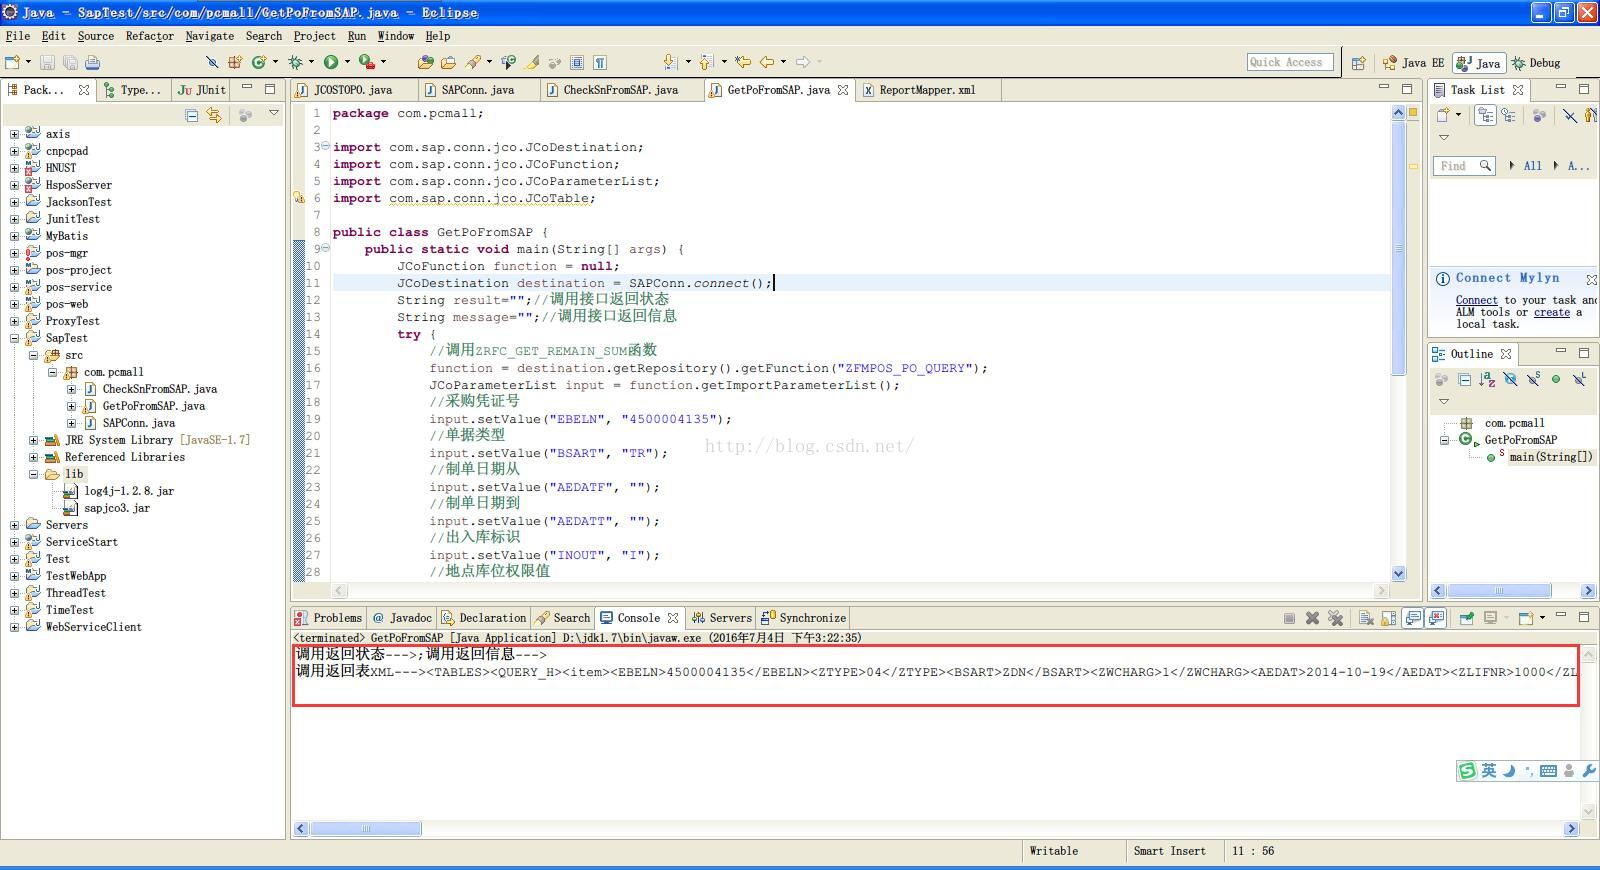The image size is (1600, 870).
Task: Click the Save toolbar icon
Action: click(x=47, y=62)
